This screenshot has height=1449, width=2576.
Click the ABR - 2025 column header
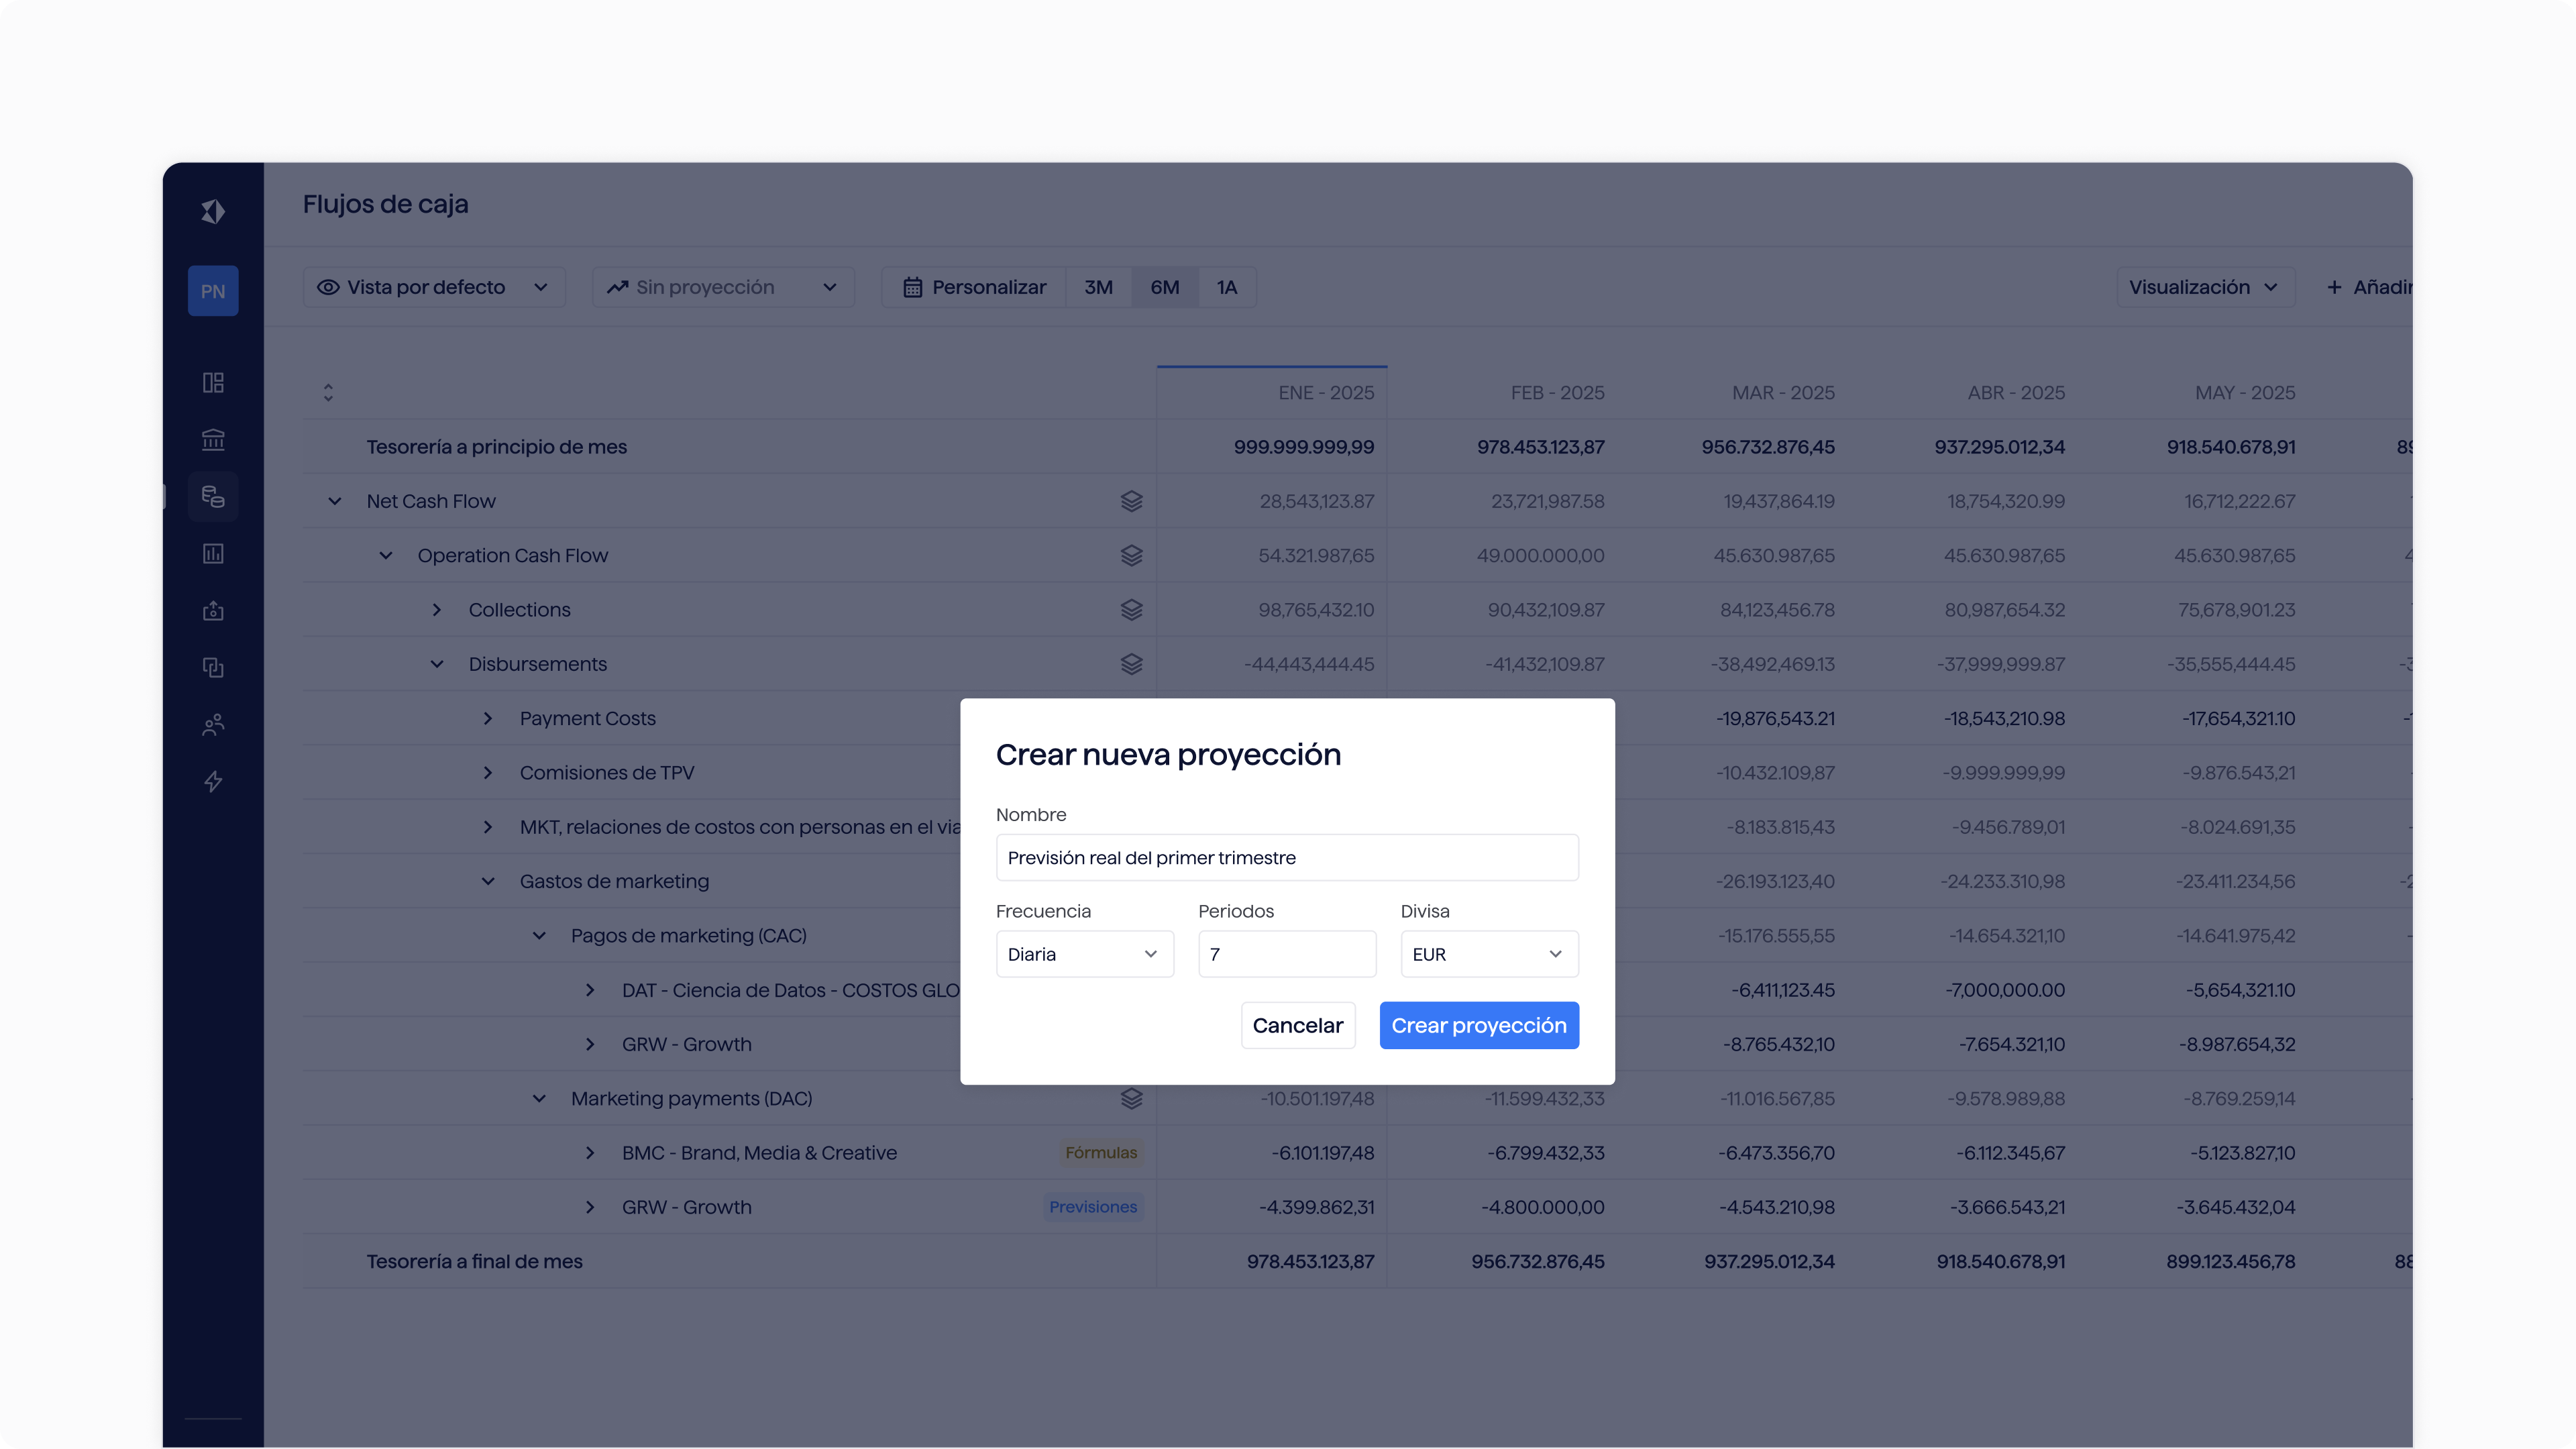2016,393
